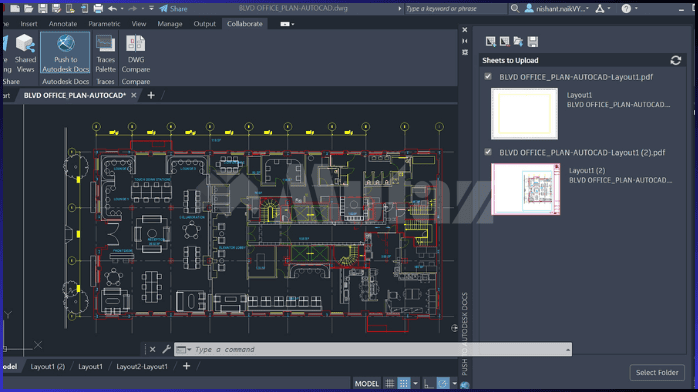698x392 pixels.
Task: Open the Annotate ribbon tab
Action: (63, 24)
